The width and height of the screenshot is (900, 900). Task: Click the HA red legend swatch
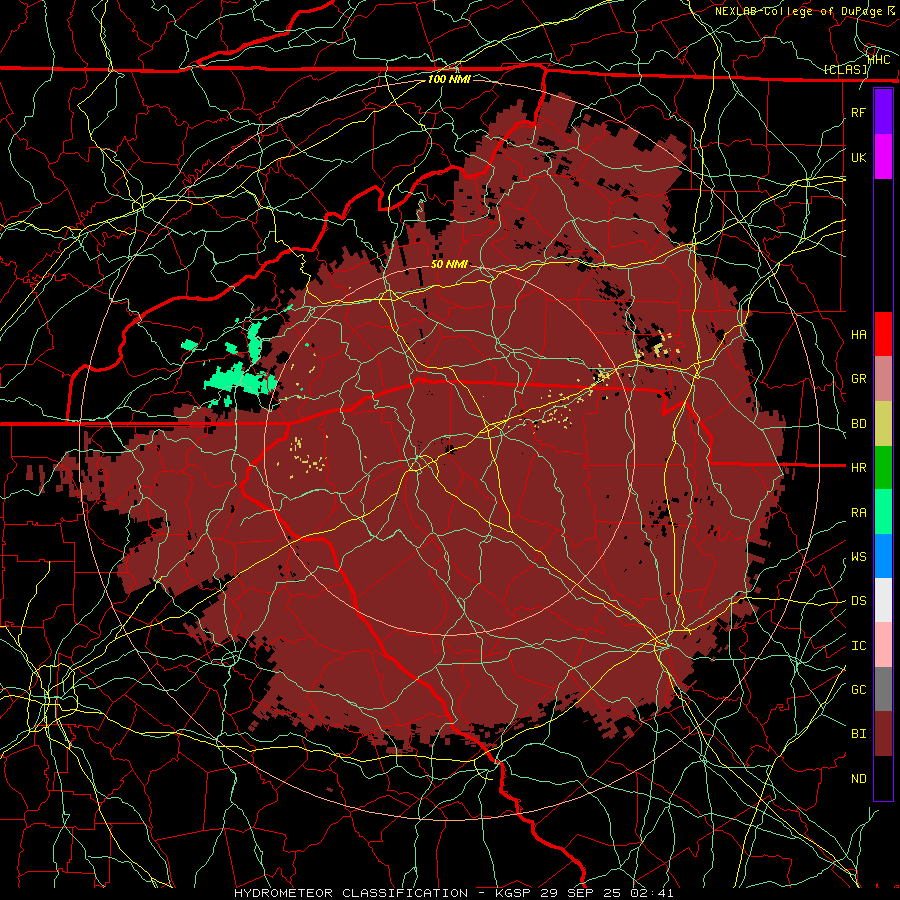point(883,334)
